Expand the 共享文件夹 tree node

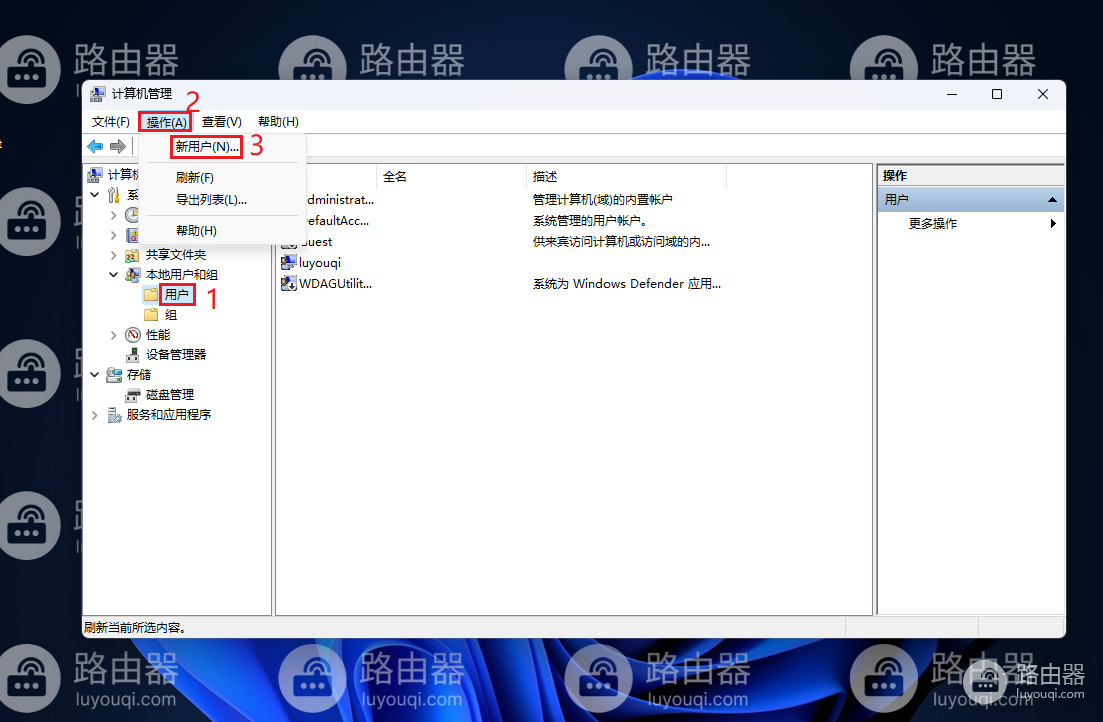click(x=113, y=255)
